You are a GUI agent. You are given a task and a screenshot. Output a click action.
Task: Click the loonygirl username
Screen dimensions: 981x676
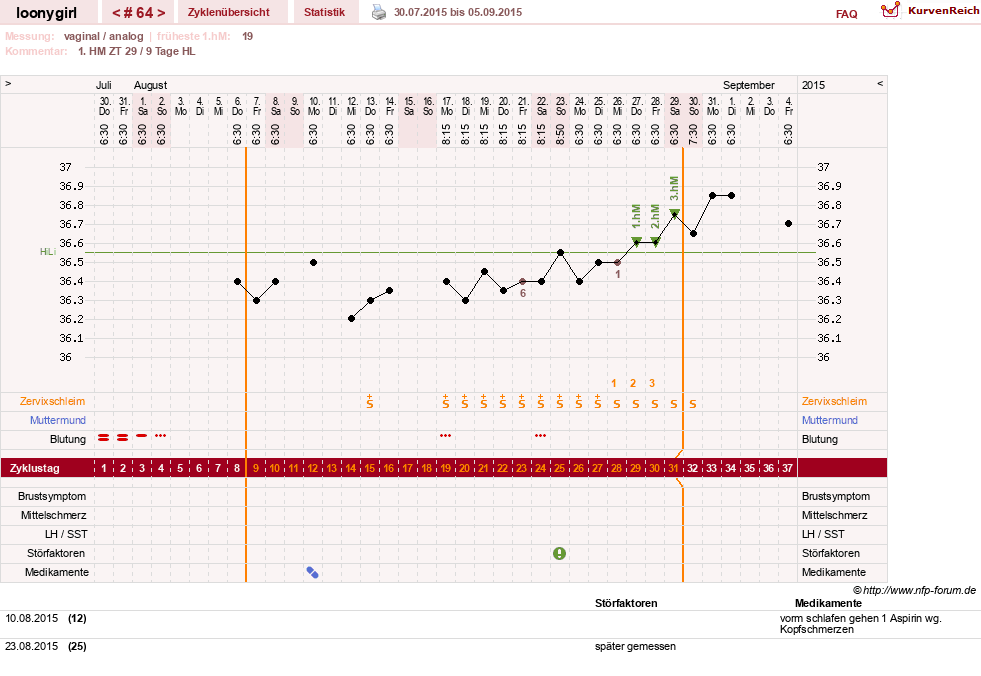pyautogui.click(x=46, y=13)
